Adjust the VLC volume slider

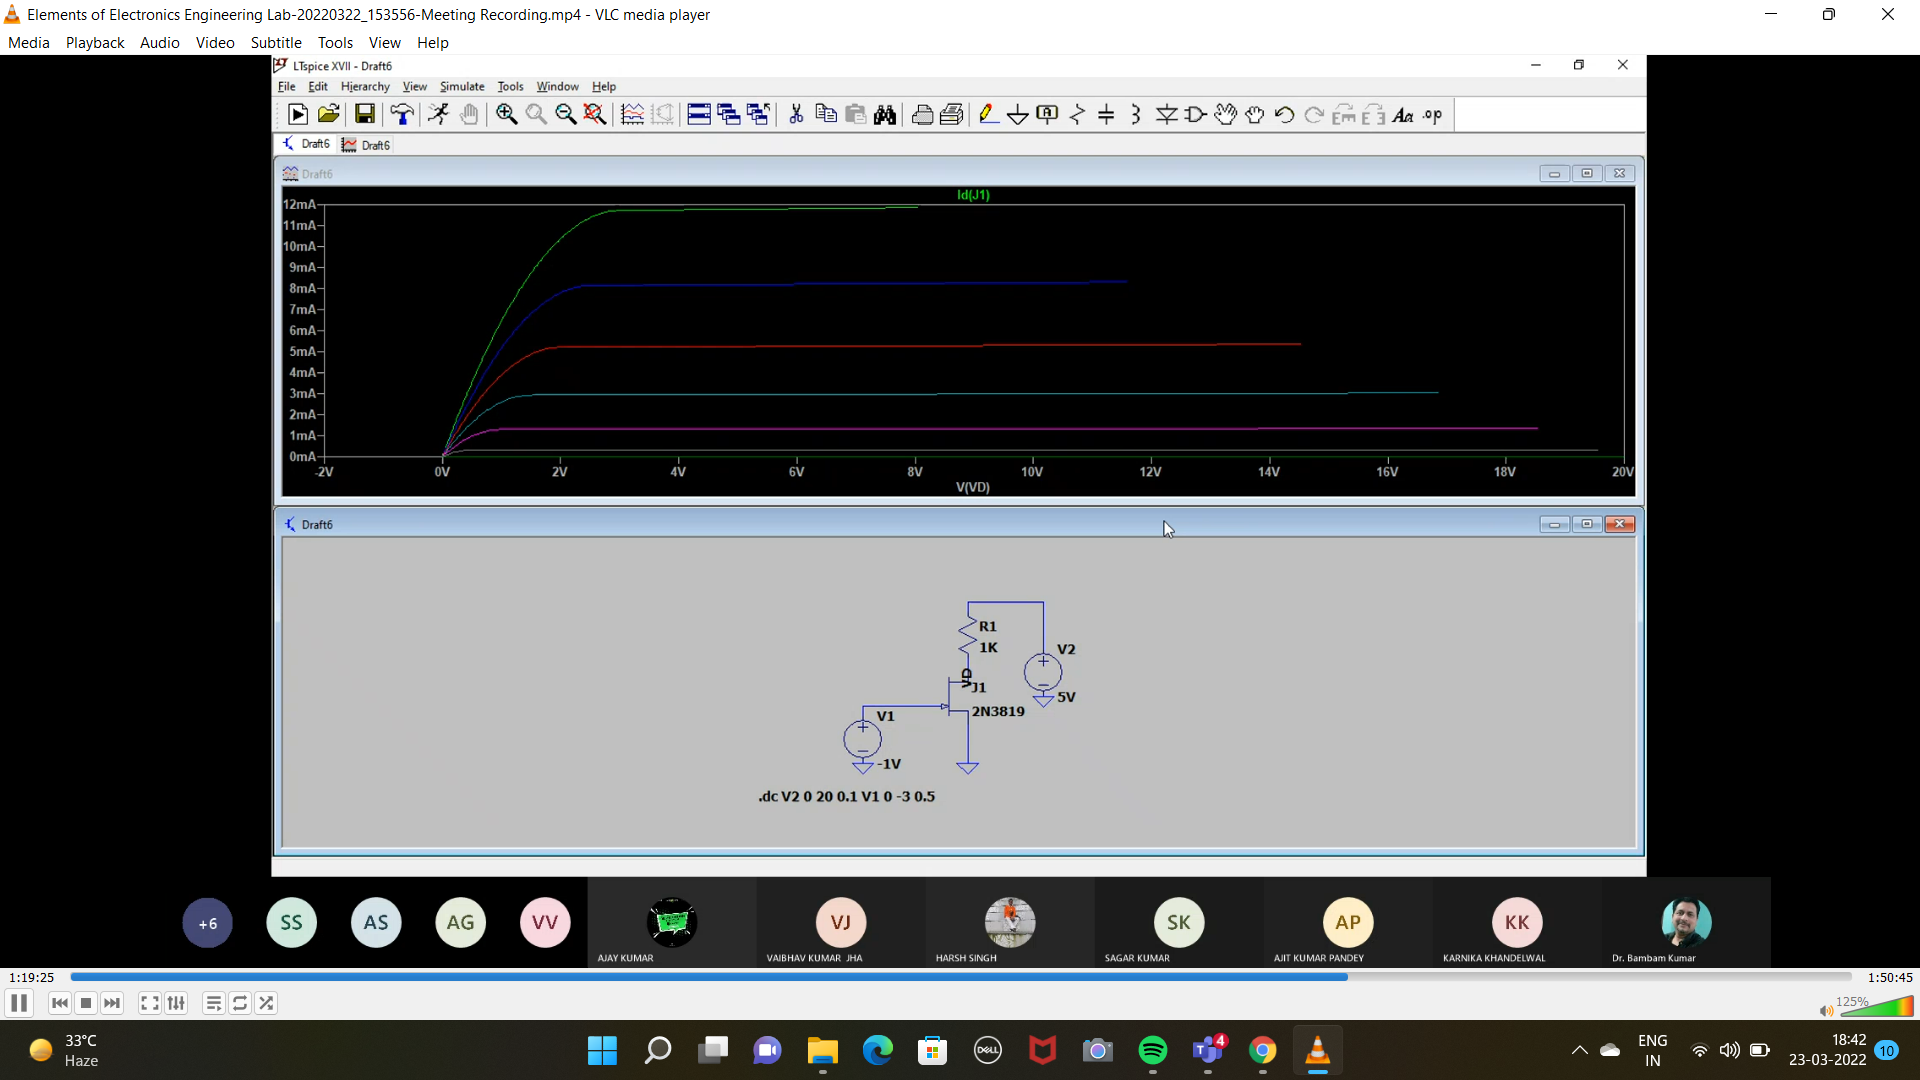[x=1876, y=1006]
